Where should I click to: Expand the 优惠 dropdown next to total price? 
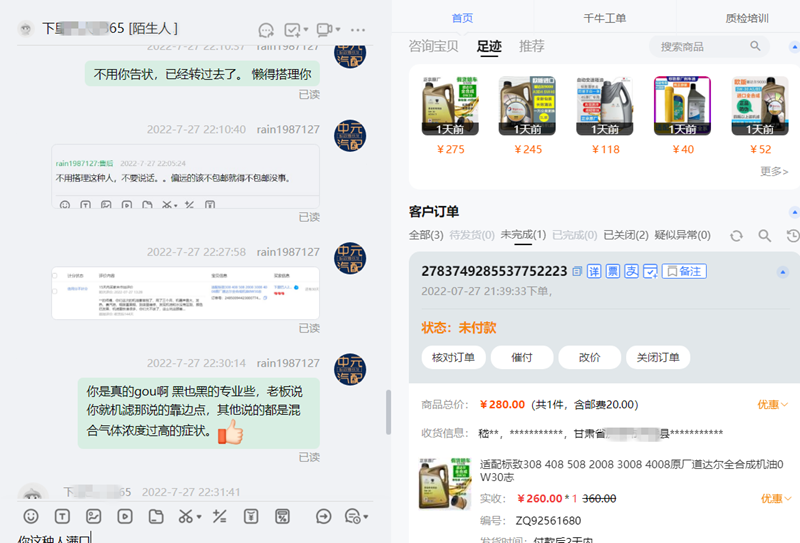point(773,405)
